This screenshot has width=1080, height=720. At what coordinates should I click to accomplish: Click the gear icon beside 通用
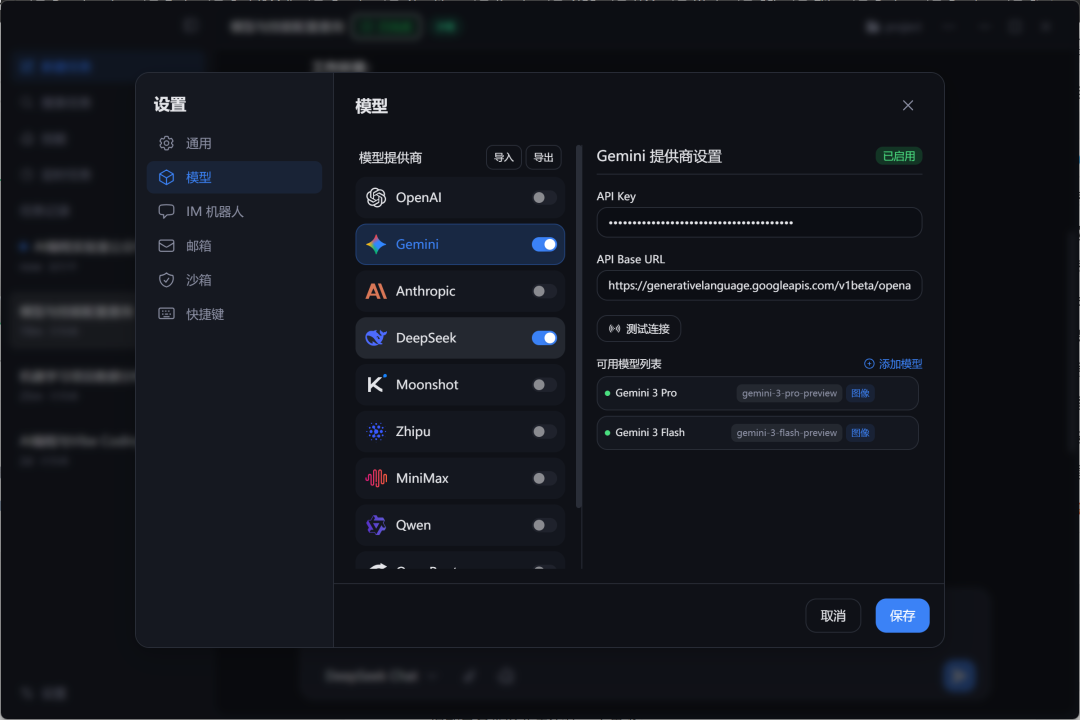click(166, 143)
